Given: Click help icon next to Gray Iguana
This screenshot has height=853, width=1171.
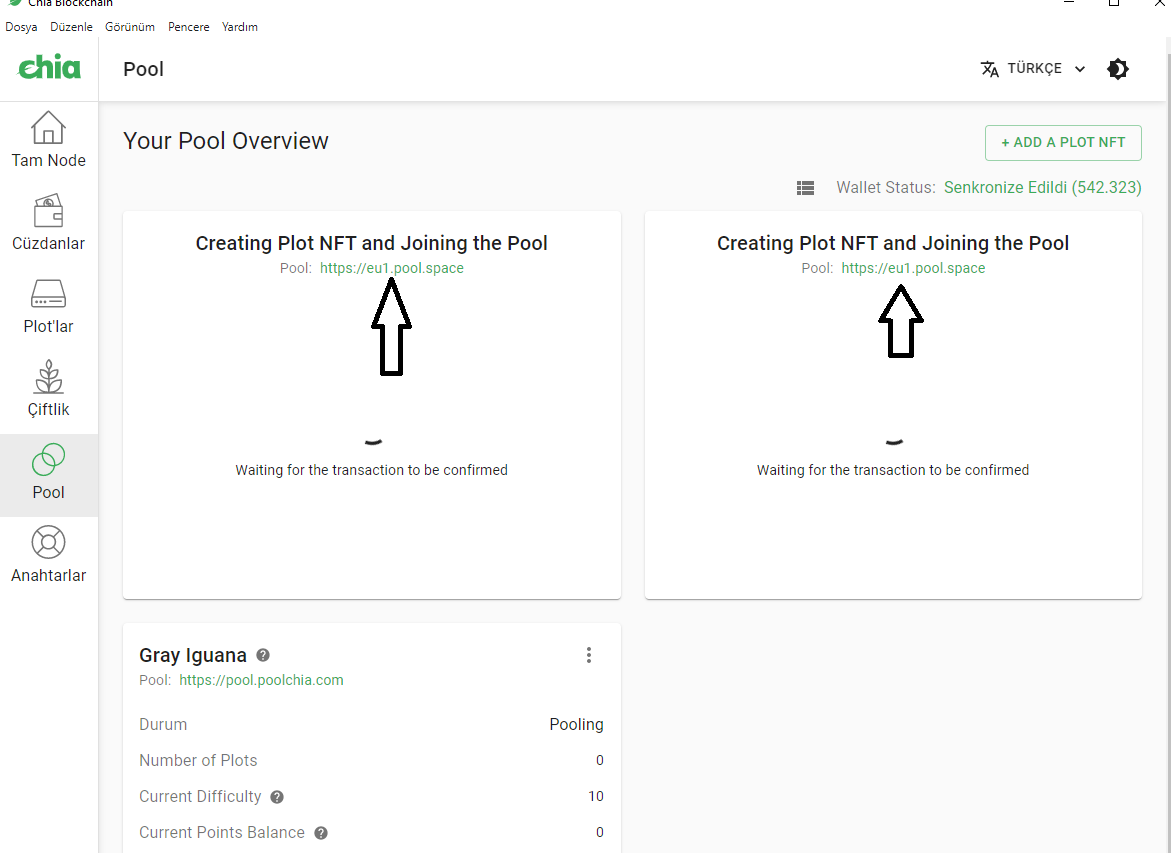Looking at the screenshot, I should 263,655.
